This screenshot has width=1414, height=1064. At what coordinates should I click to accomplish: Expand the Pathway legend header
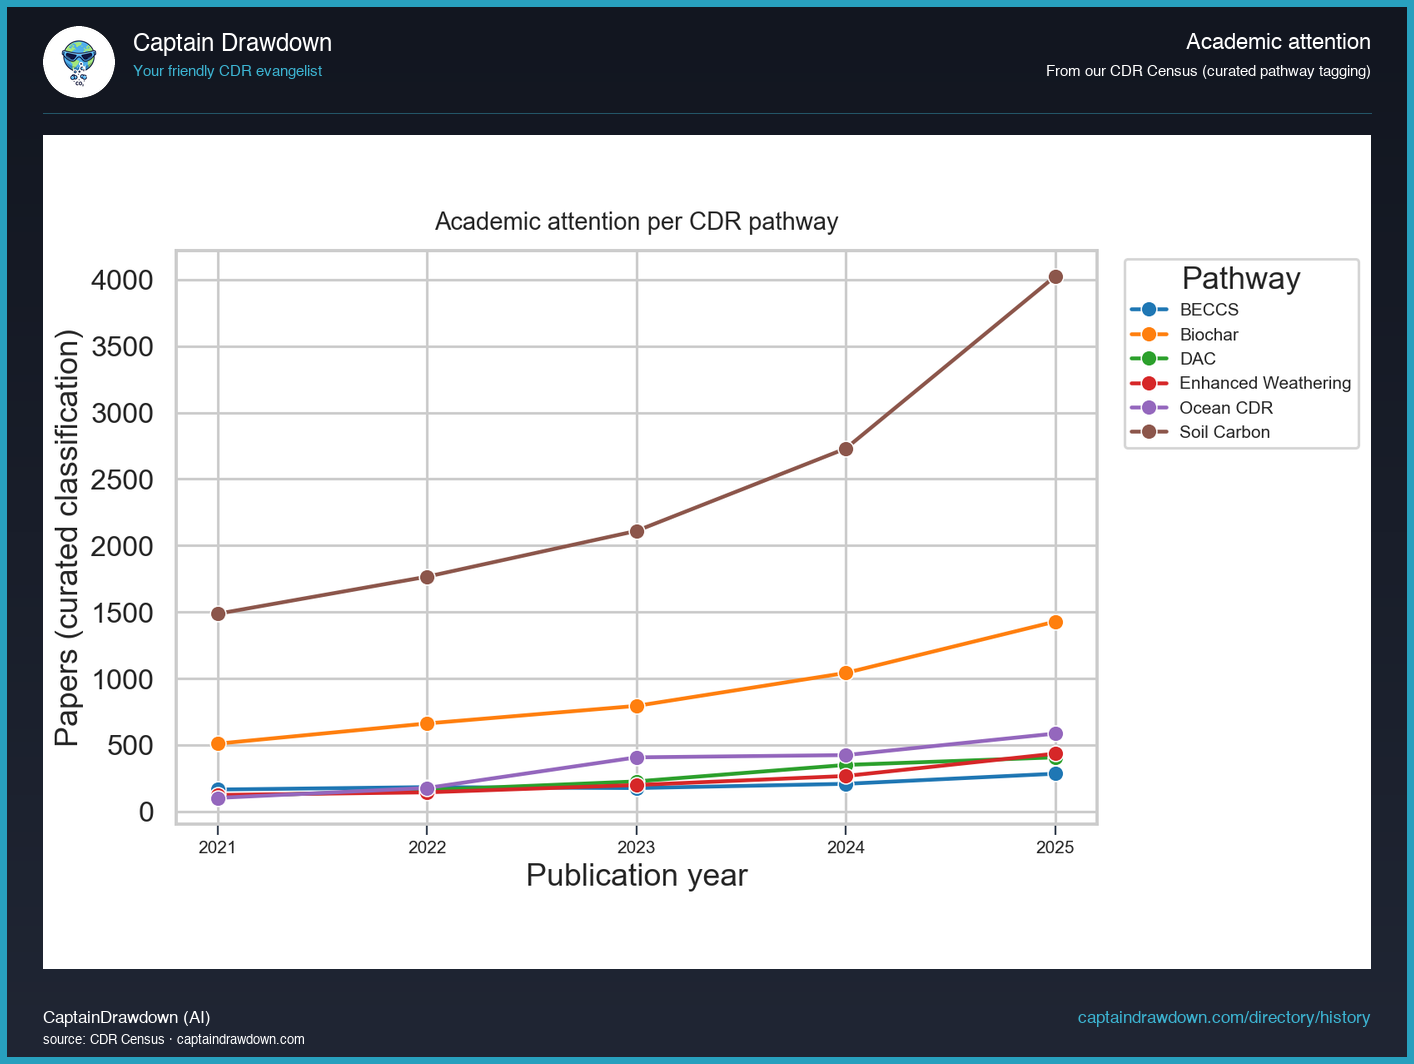click(x=1241, y=278)
